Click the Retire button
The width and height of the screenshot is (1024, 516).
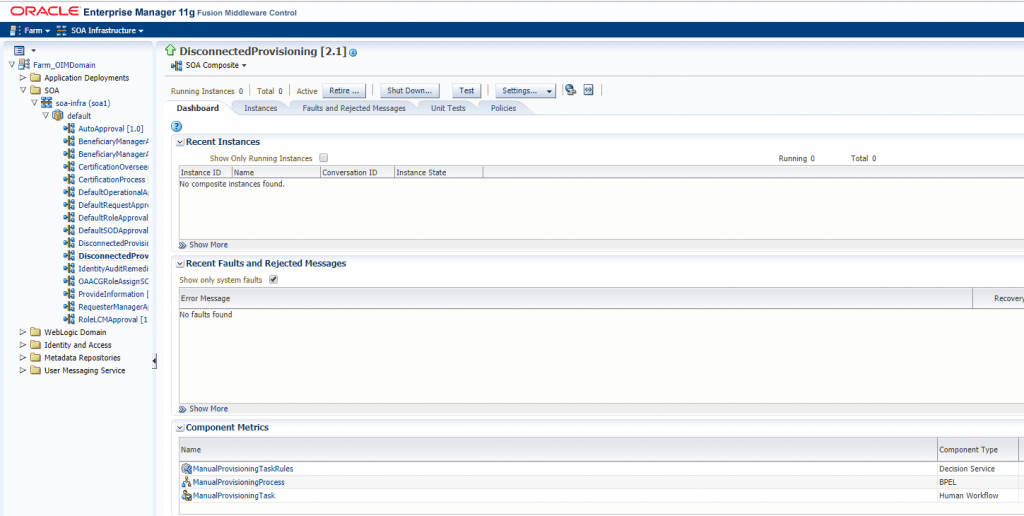345,91
